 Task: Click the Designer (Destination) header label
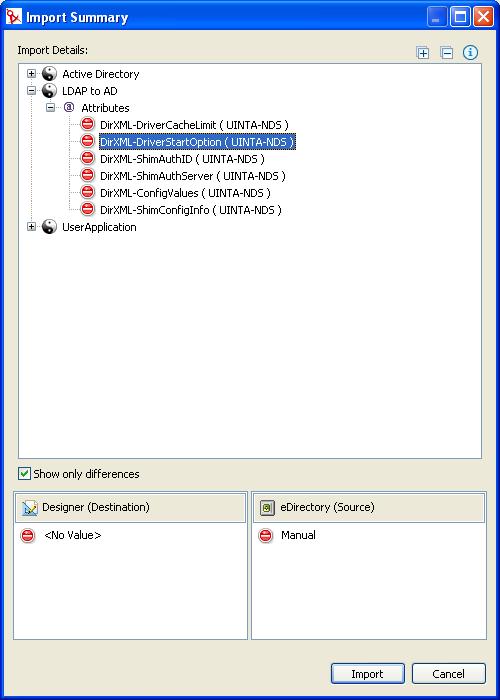click(96, 507)
